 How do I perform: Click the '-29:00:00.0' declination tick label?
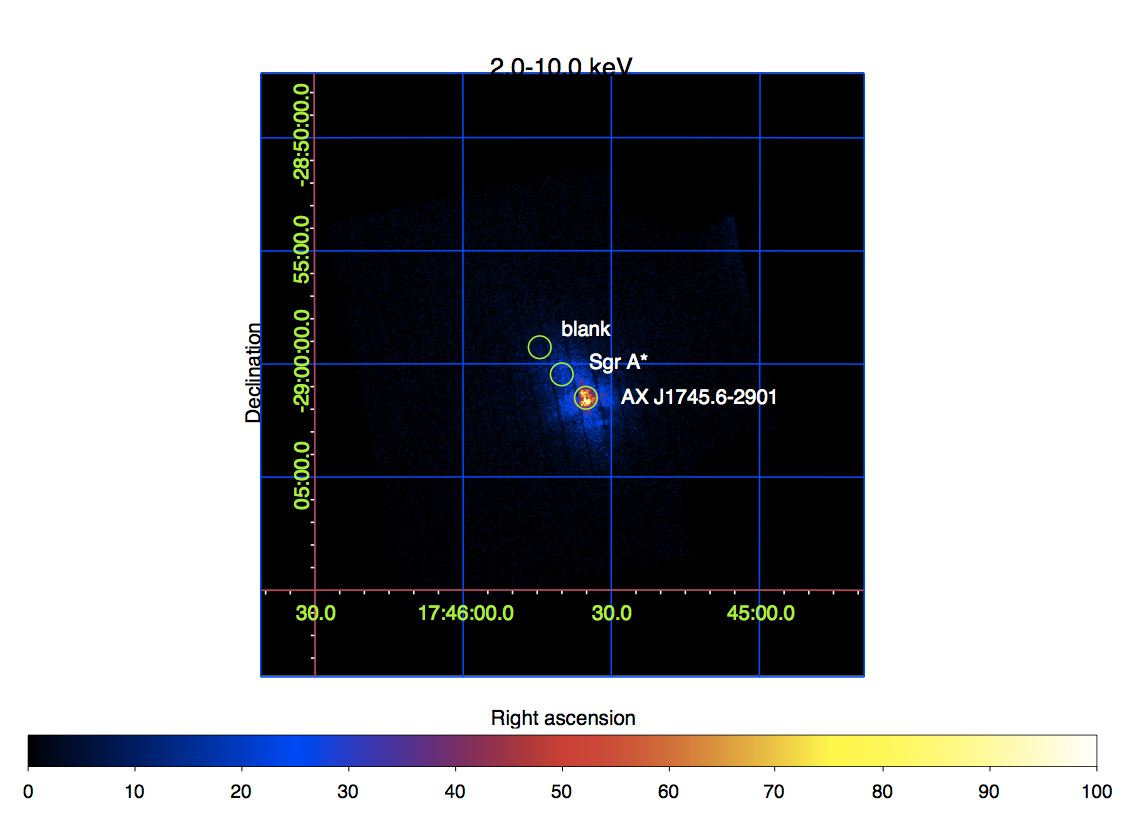302,361
